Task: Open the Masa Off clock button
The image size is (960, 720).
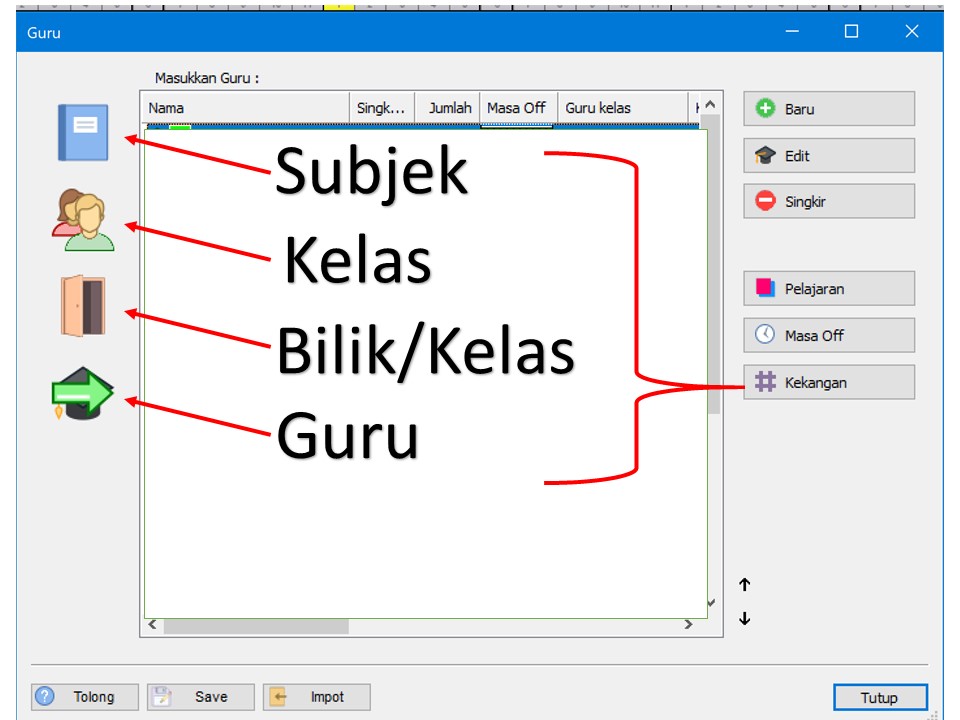Action: 828,335
